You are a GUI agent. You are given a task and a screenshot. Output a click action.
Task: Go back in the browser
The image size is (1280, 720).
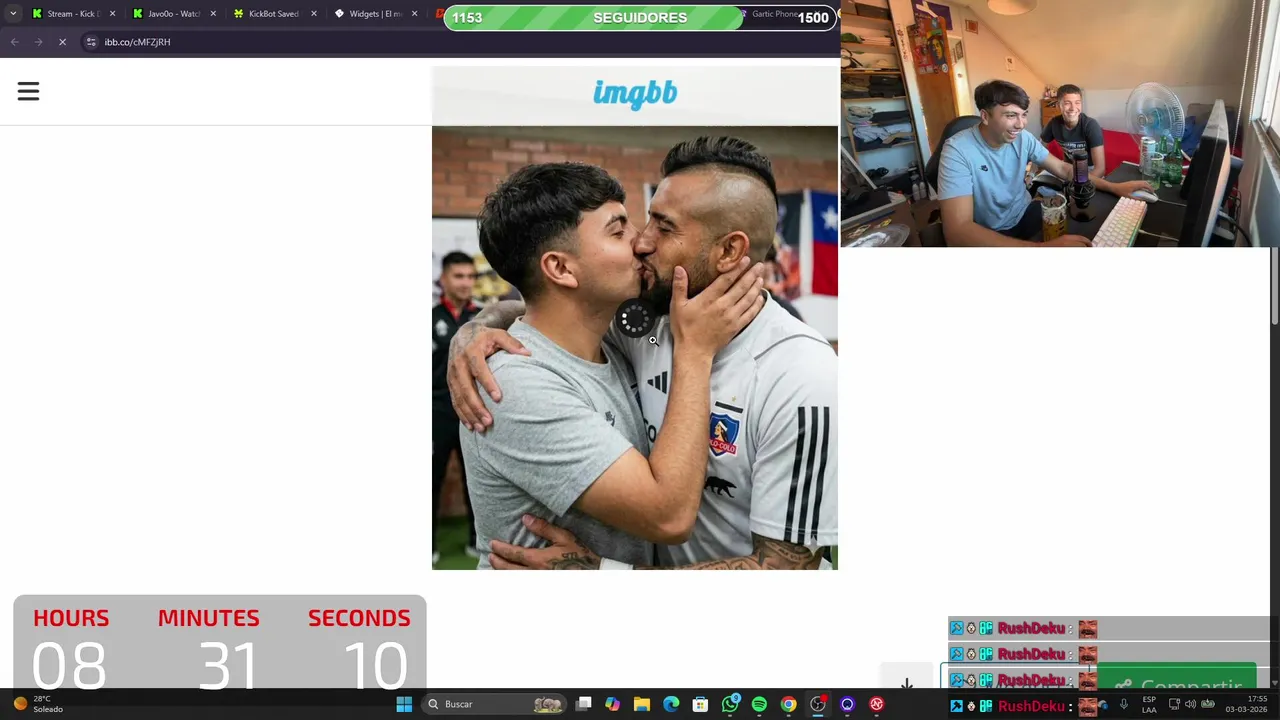(14, 42)
